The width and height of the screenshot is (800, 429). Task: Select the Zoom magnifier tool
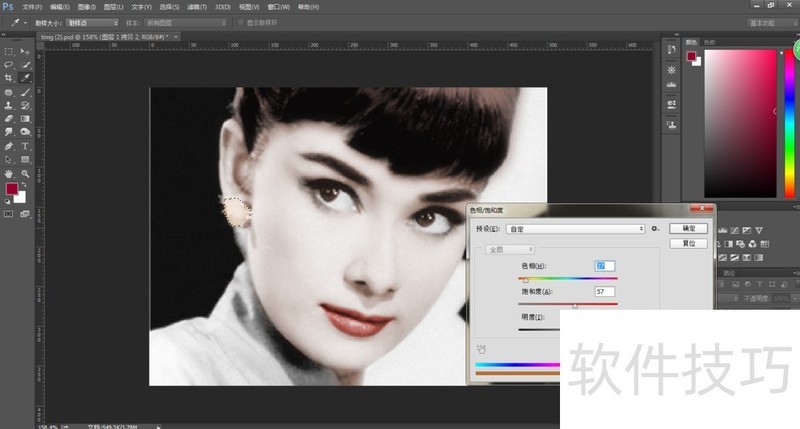(25, 173)
